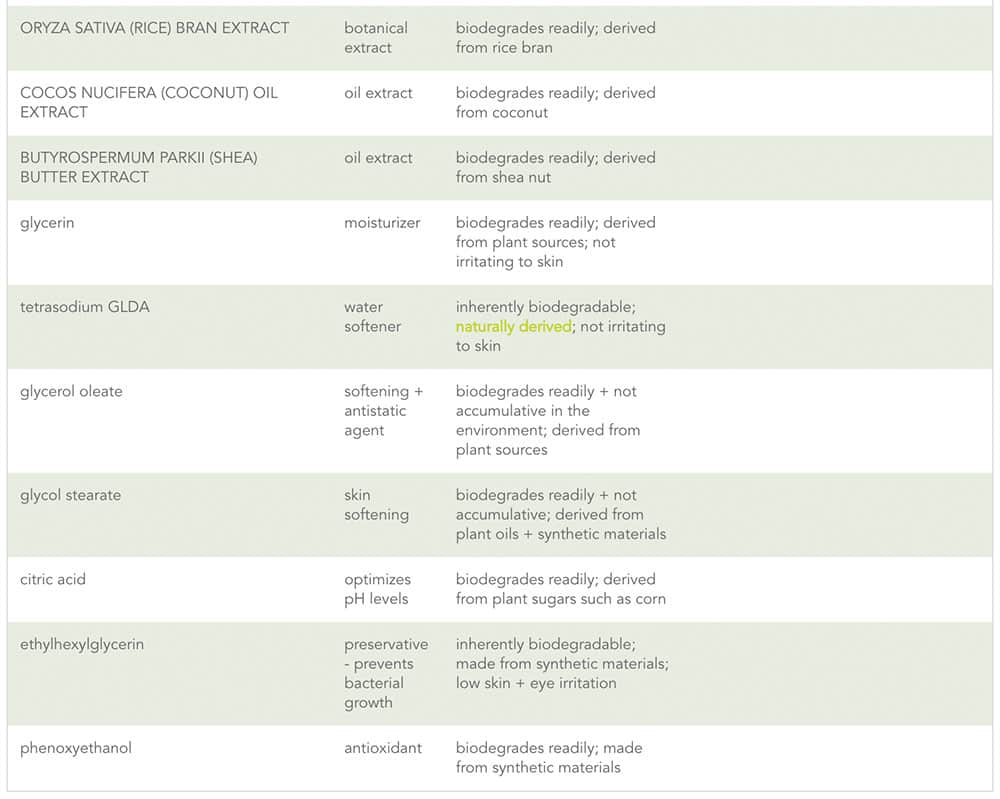Open the 'naturally derived' link
Image resolution: width=1000 pixels, height=799 pixels.
pos(513,326)
